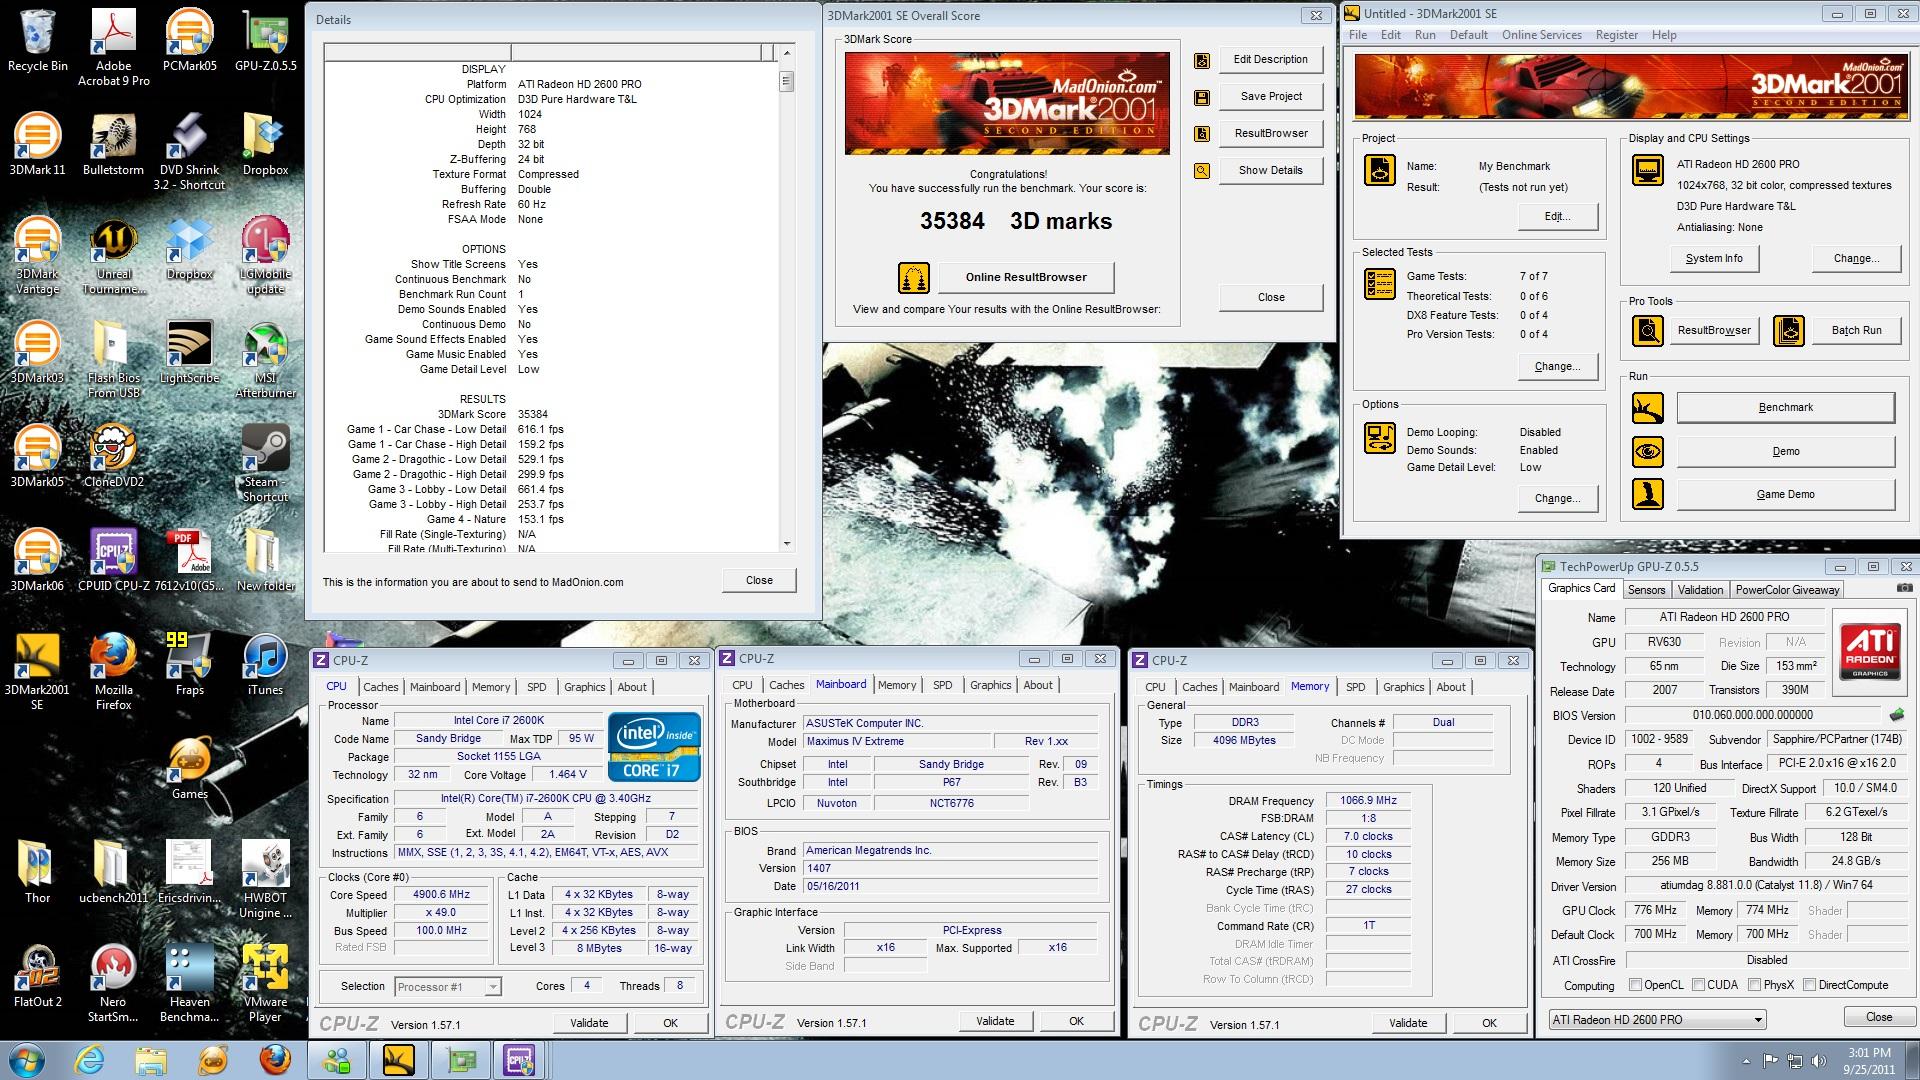Click the Details window vertical scrollbar

pyautogui.click(x=787, y=299)
